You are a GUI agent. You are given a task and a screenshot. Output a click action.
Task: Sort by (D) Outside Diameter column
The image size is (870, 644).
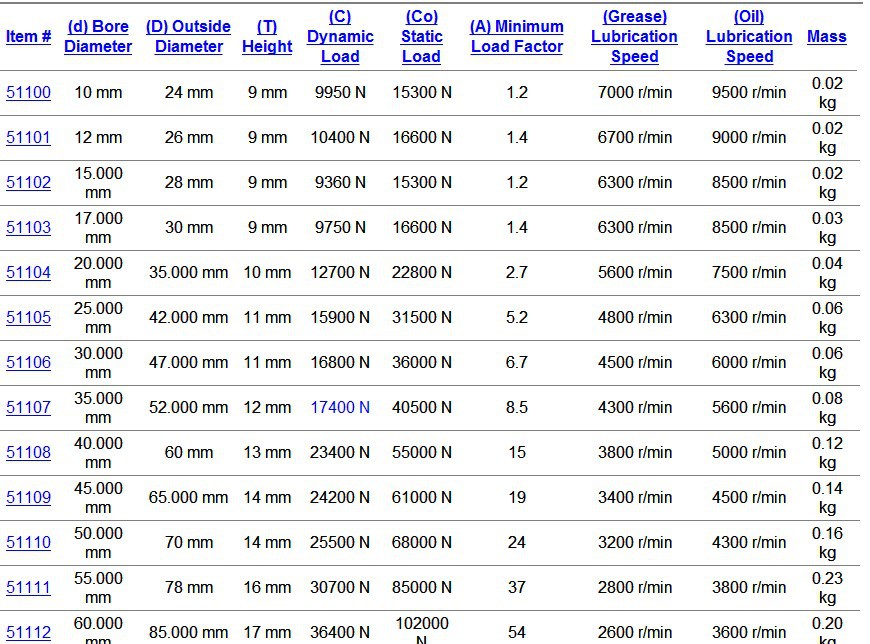(188, 37)
